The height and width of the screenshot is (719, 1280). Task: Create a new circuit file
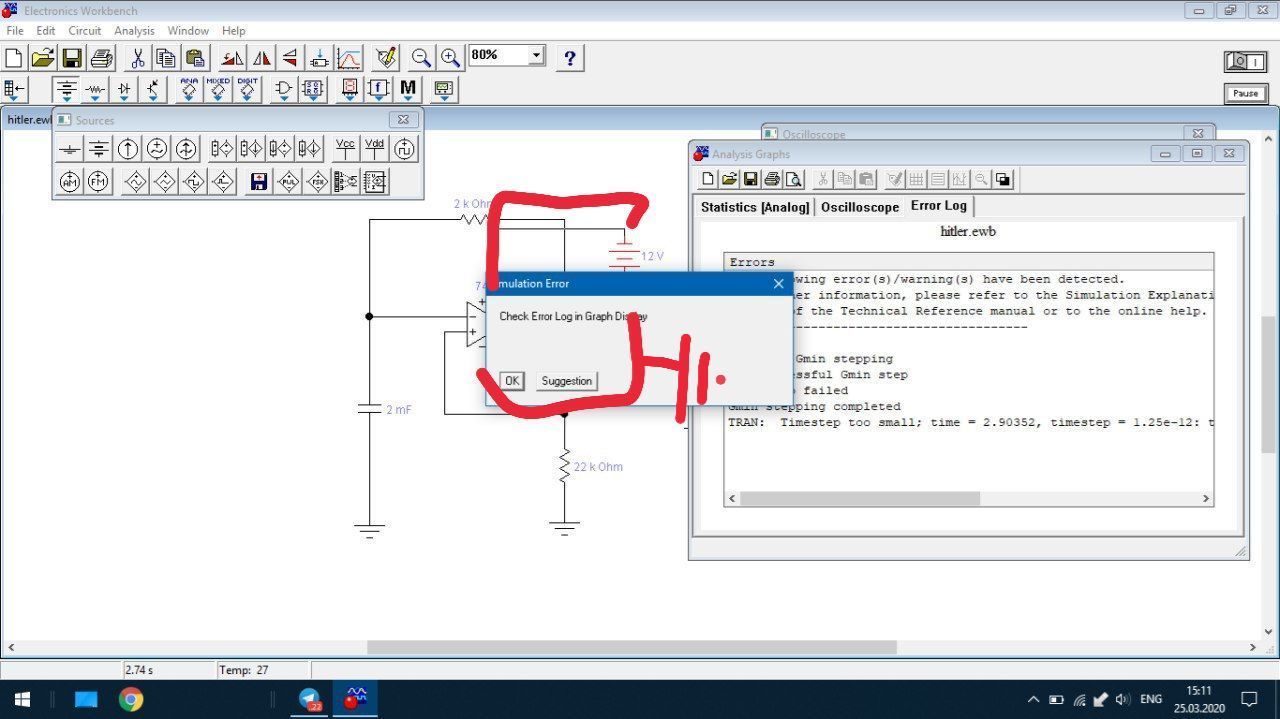click(14, 58)
